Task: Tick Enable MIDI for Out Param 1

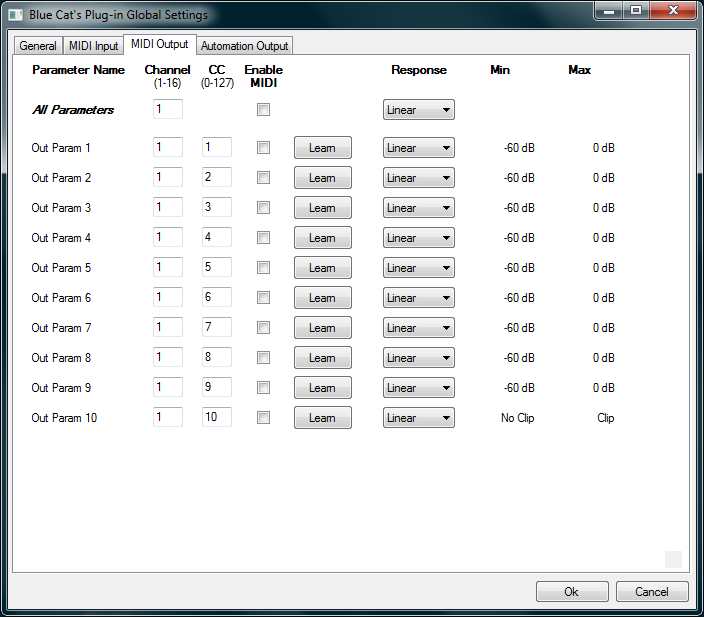Action: click(x=264, y=147)
